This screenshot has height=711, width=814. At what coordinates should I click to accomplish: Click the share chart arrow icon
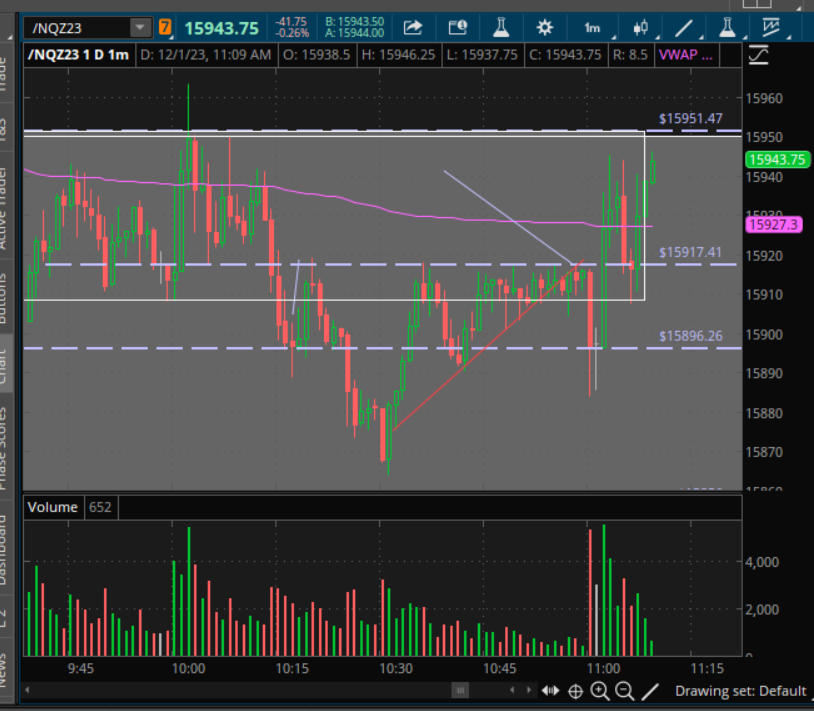click(x=413, y=27)
